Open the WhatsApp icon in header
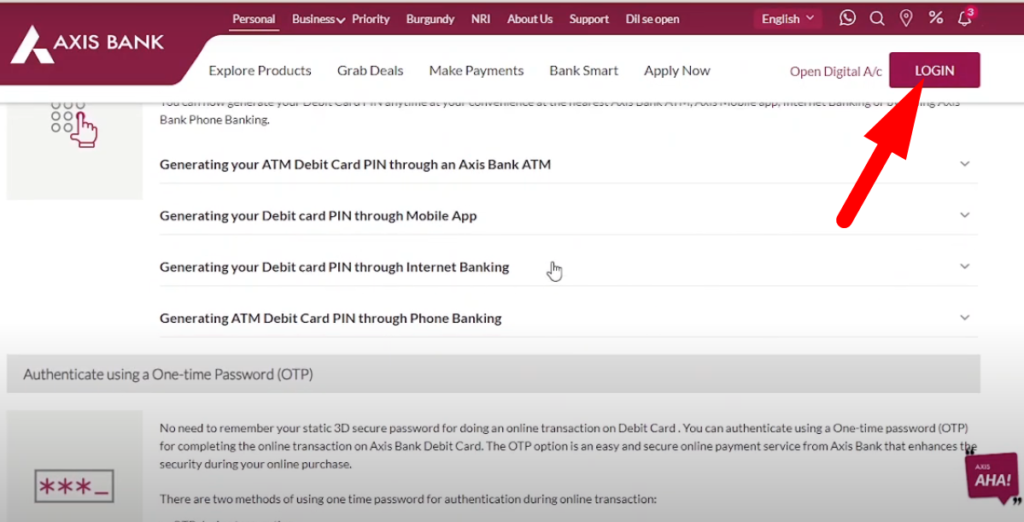Screen dimensions: 1024x522 point(847,18)
